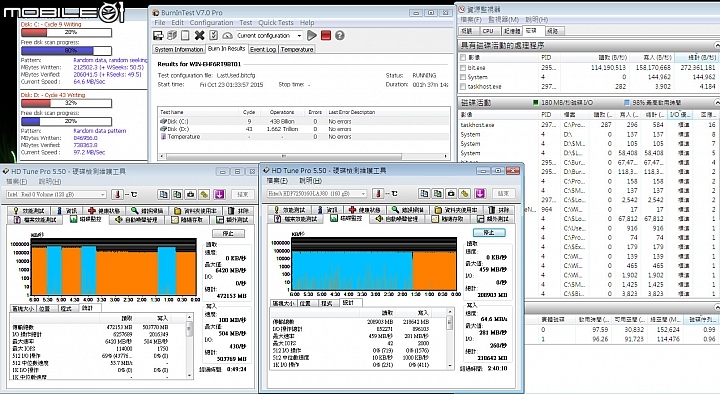Click BurnInTest second toolbar icon (3D boxes)

(172, 35)
